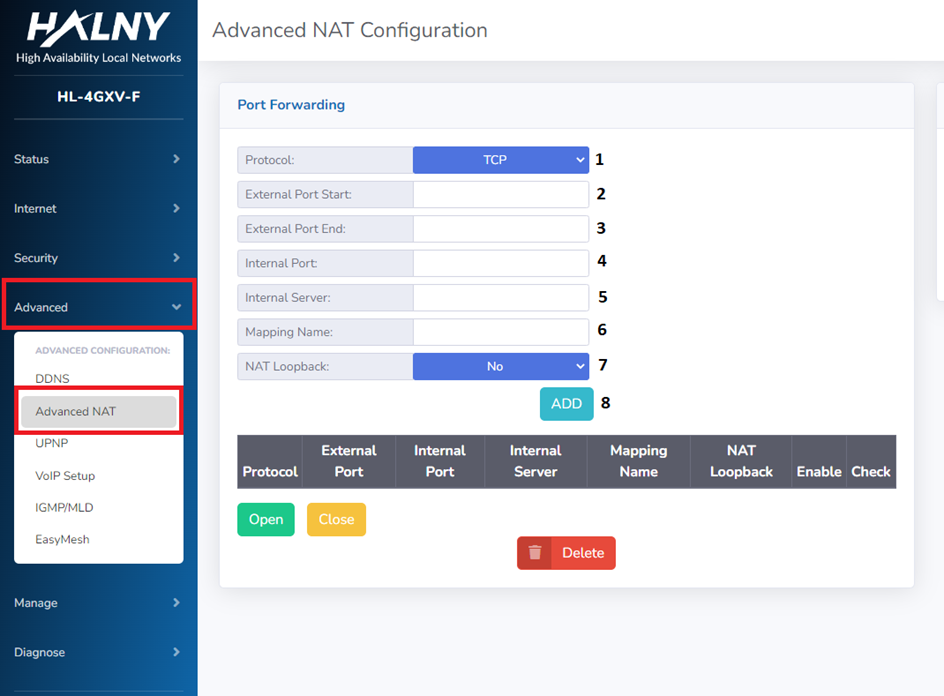Image resolution: width=944 pixels, height=696 pixels.
Task: Expand the Internet menu
Action: coord(98,208)
